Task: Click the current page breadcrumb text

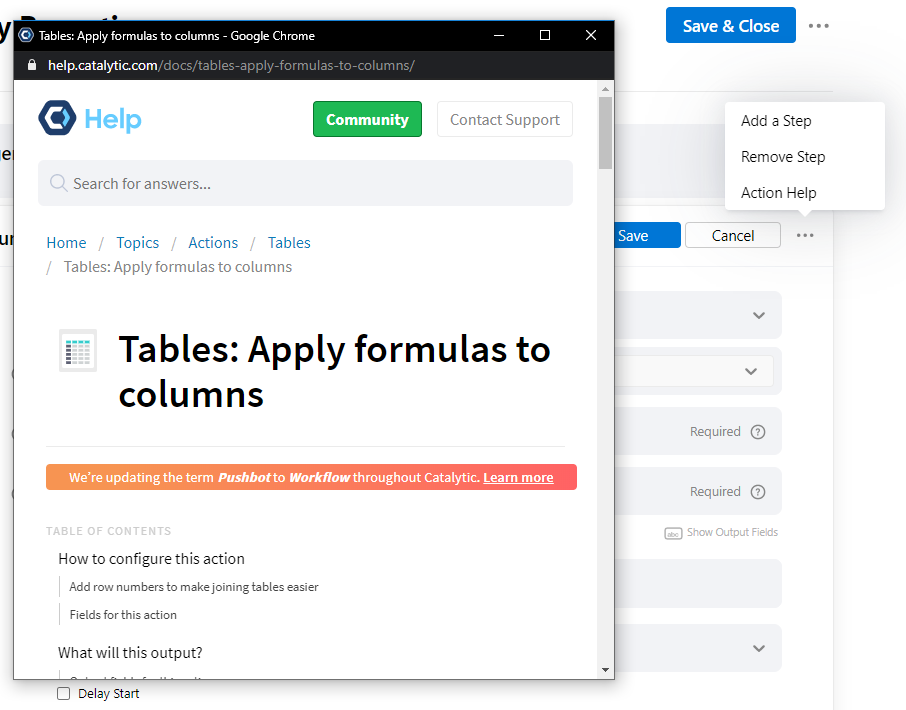Action: tap(177, 267)
